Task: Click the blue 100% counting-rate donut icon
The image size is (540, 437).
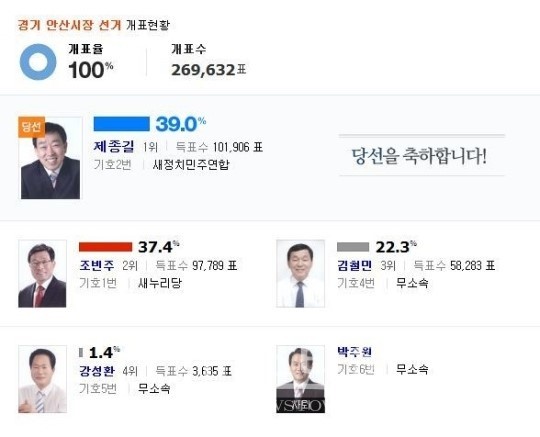Action: point(38,62)
